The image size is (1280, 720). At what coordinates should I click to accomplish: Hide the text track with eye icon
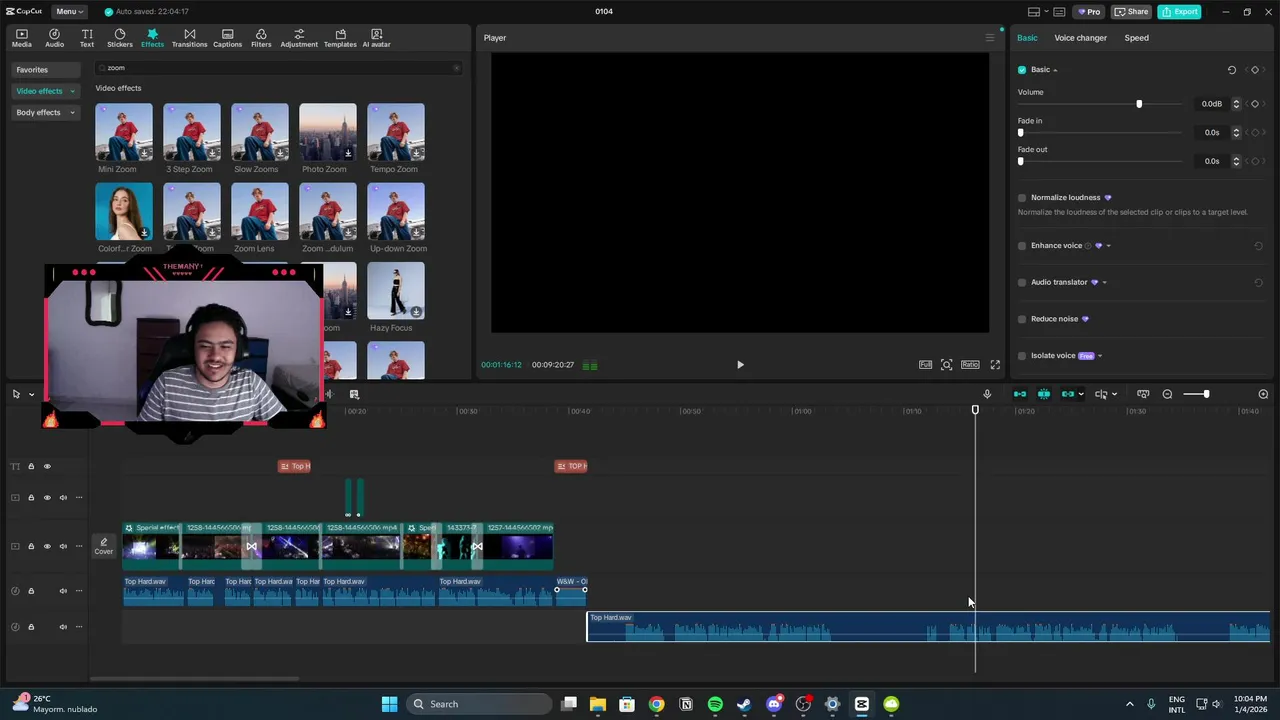47,466
